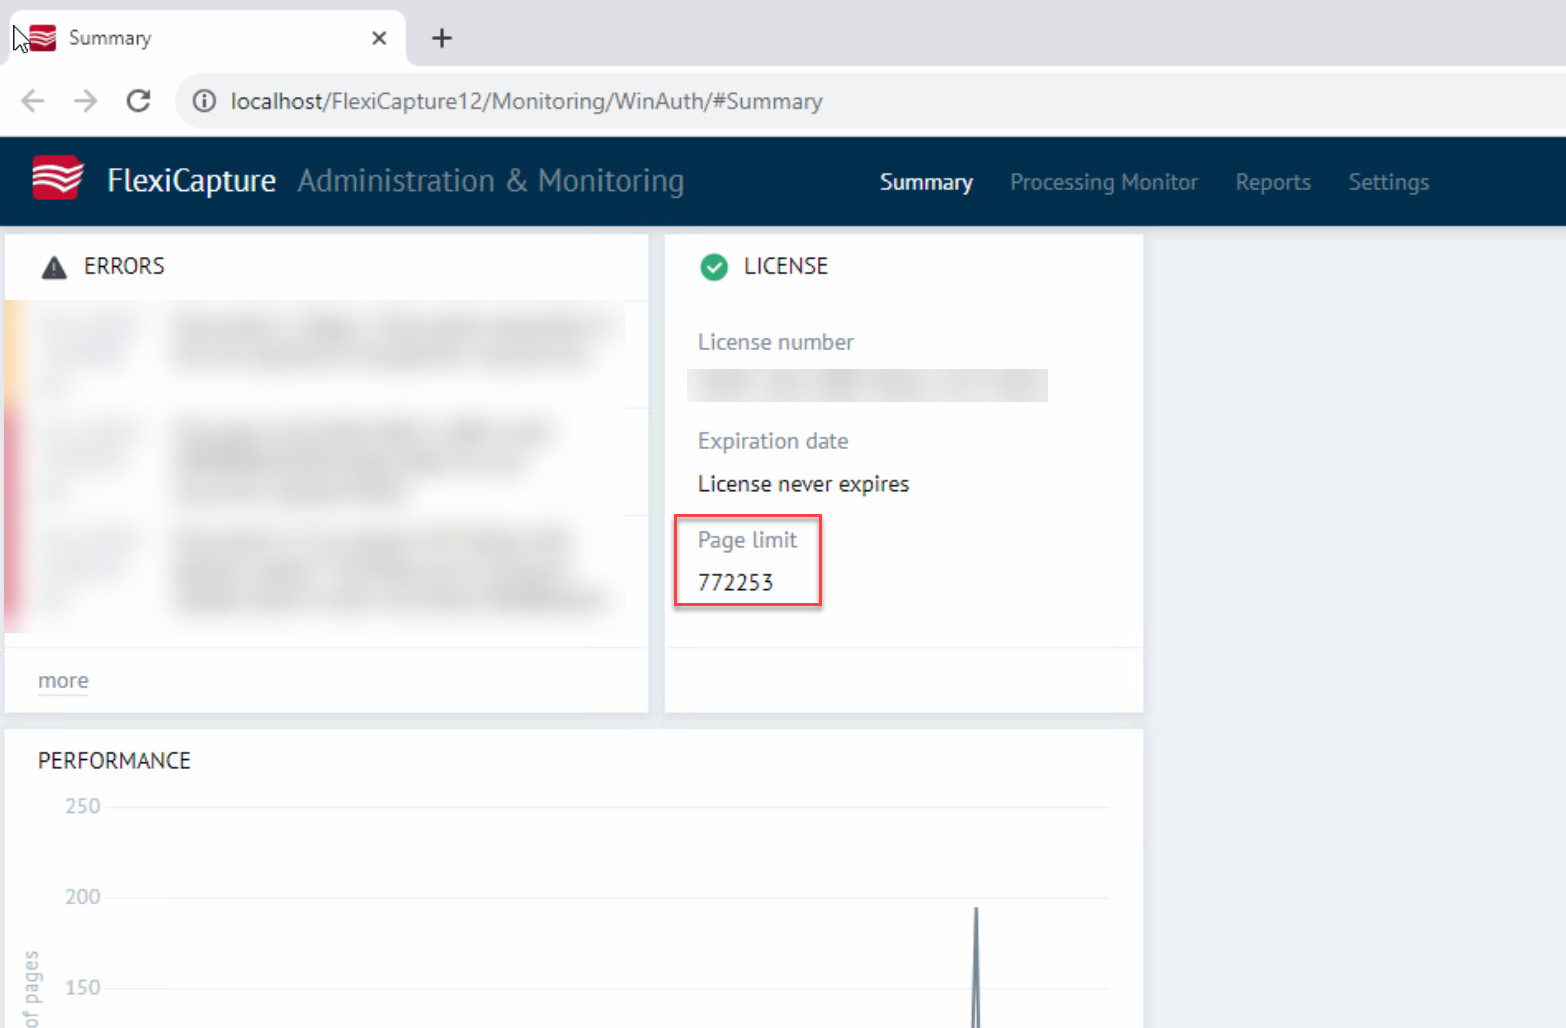1566x1028 pixels.
Task: Open the Reports menu item
Action: pyautogui.click(x=1273, y=182)
